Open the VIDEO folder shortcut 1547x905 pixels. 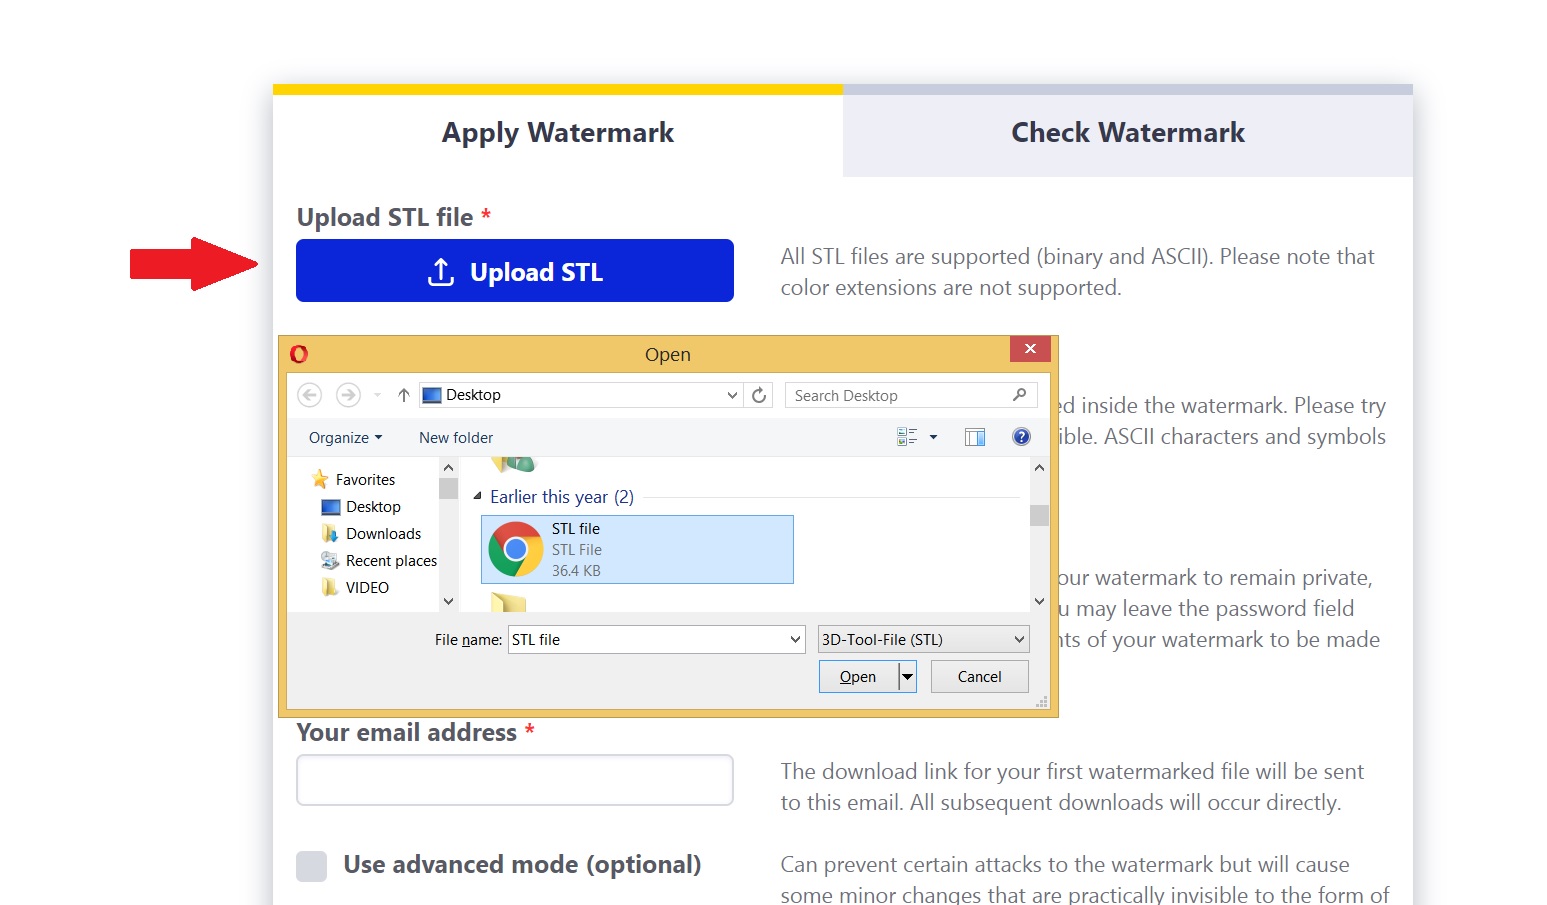pyautogui.click(x=355, y=587)
